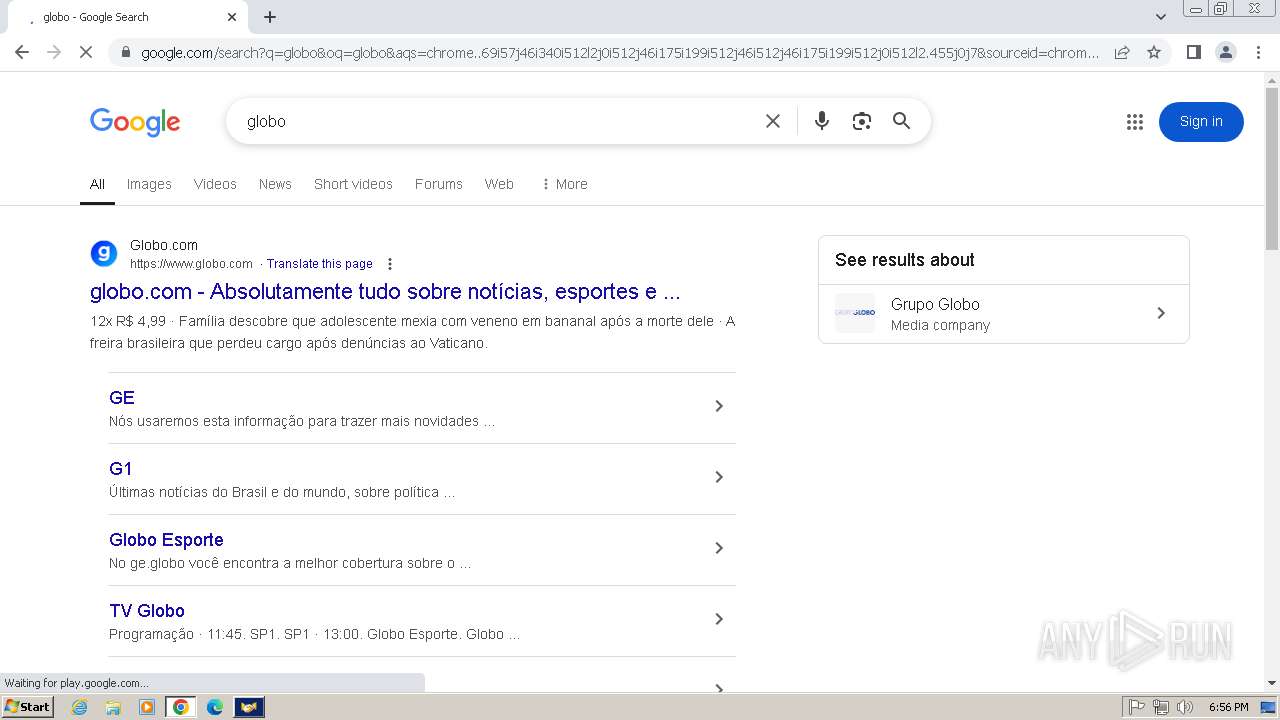Open the Google apps grid
Image resolution: width=1280 pixels, height=720 pixels.
tap(1134, 122)
